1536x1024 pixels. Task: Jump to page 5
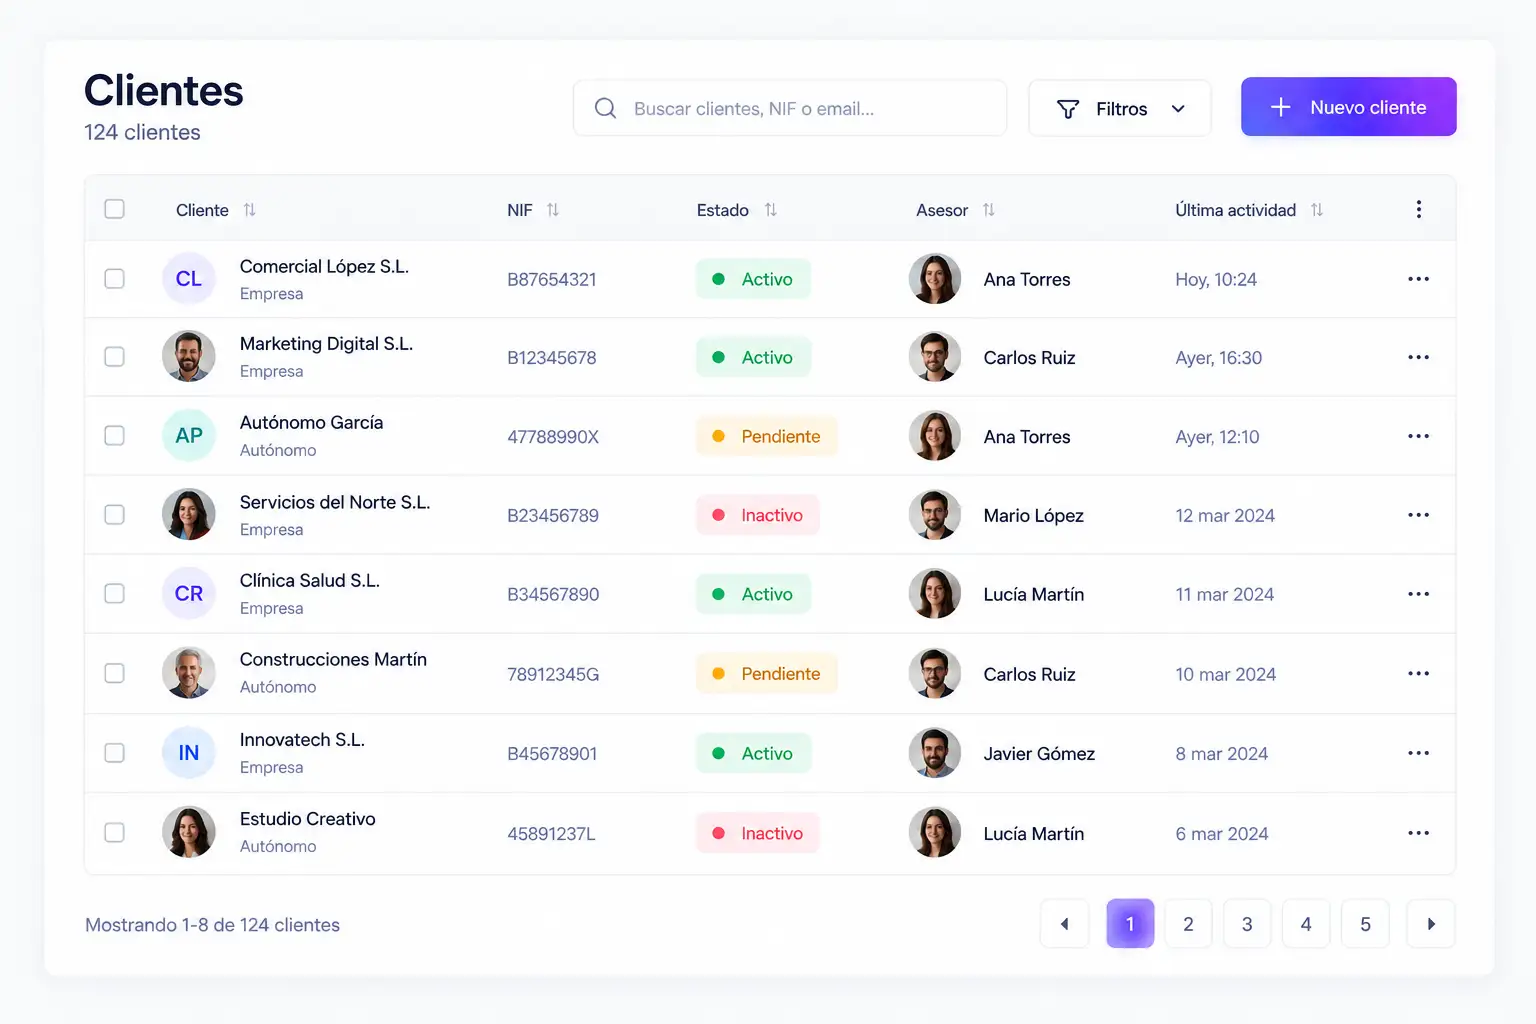tap(1365, 924)
